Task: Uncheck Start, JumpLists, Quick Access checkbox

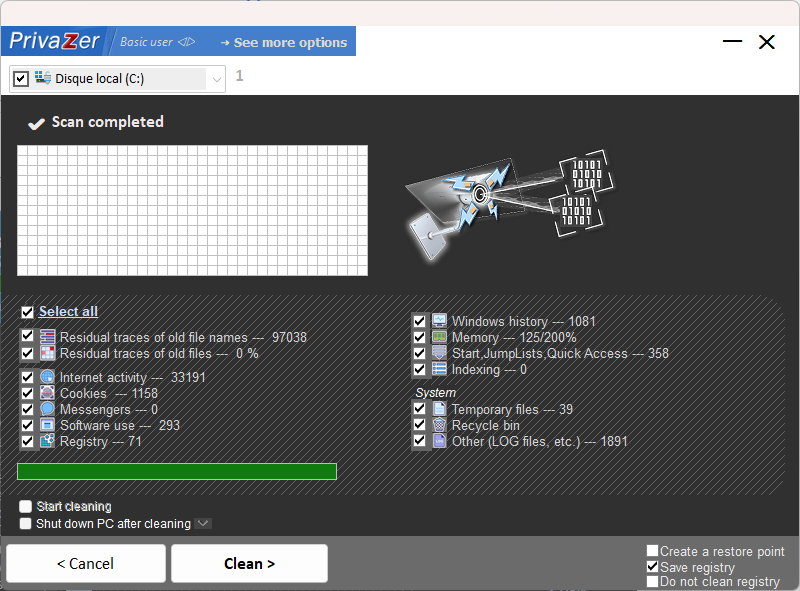Action: [419, 353]
